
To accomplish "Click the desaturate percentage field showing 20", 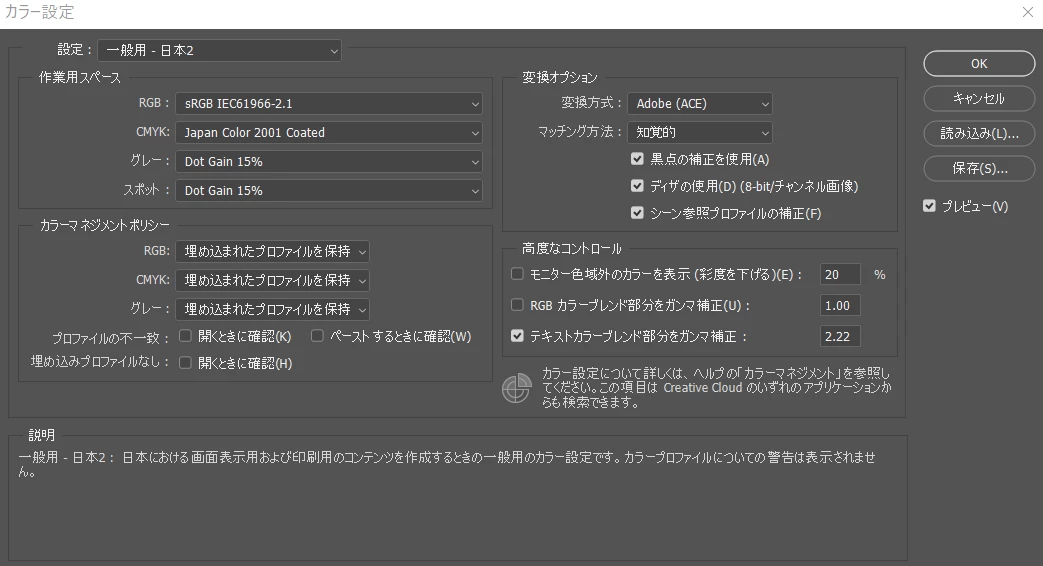I will click(840, 274).
